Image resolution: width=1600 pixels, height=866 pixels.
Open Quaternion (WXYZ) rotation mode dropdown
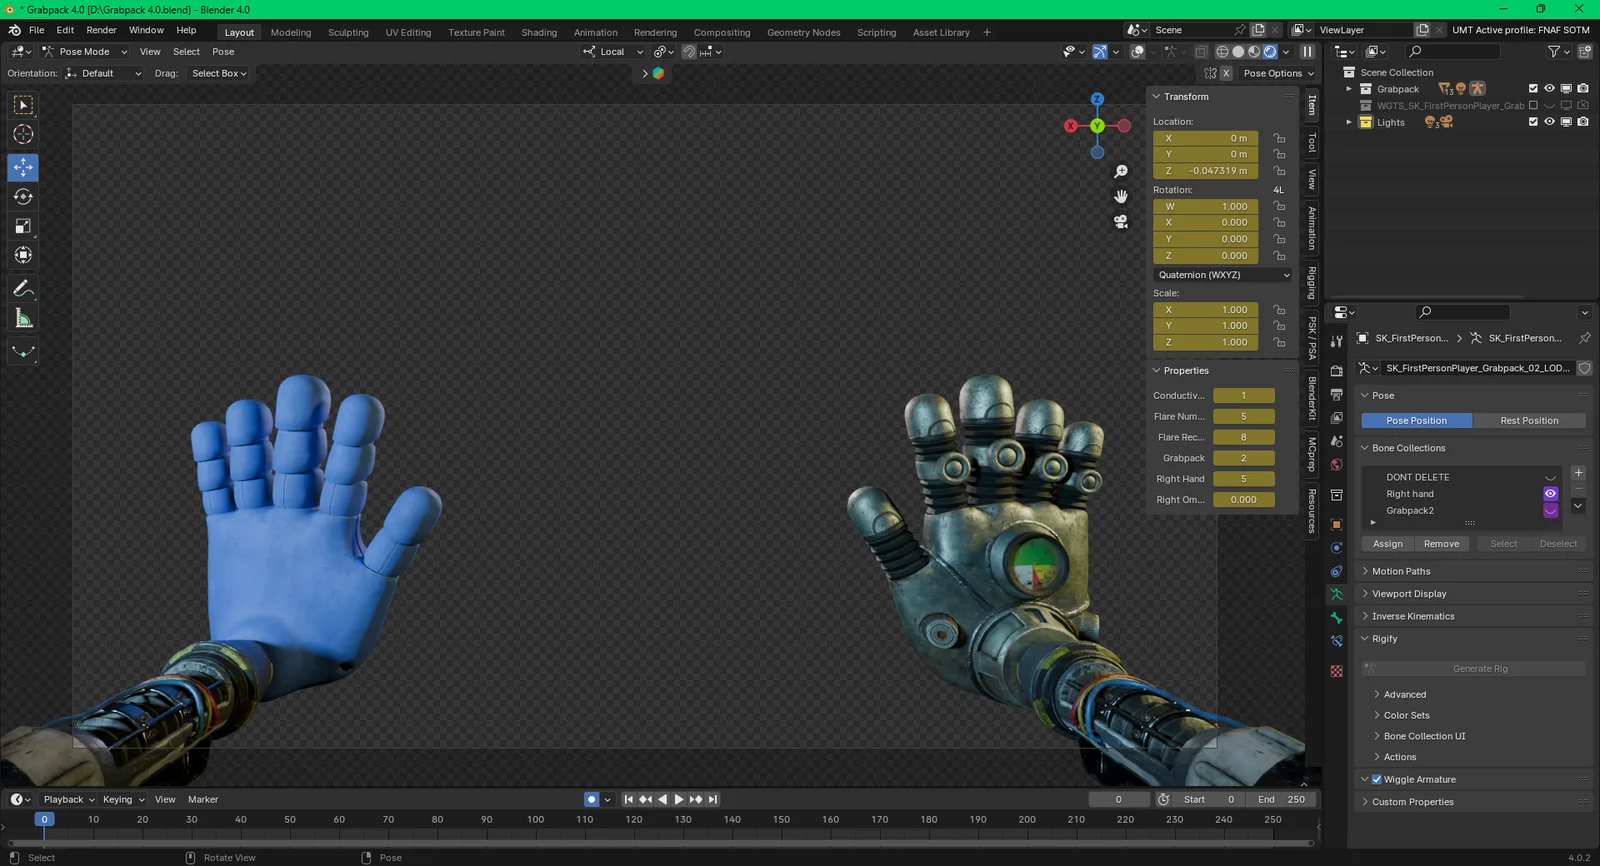1223,275
